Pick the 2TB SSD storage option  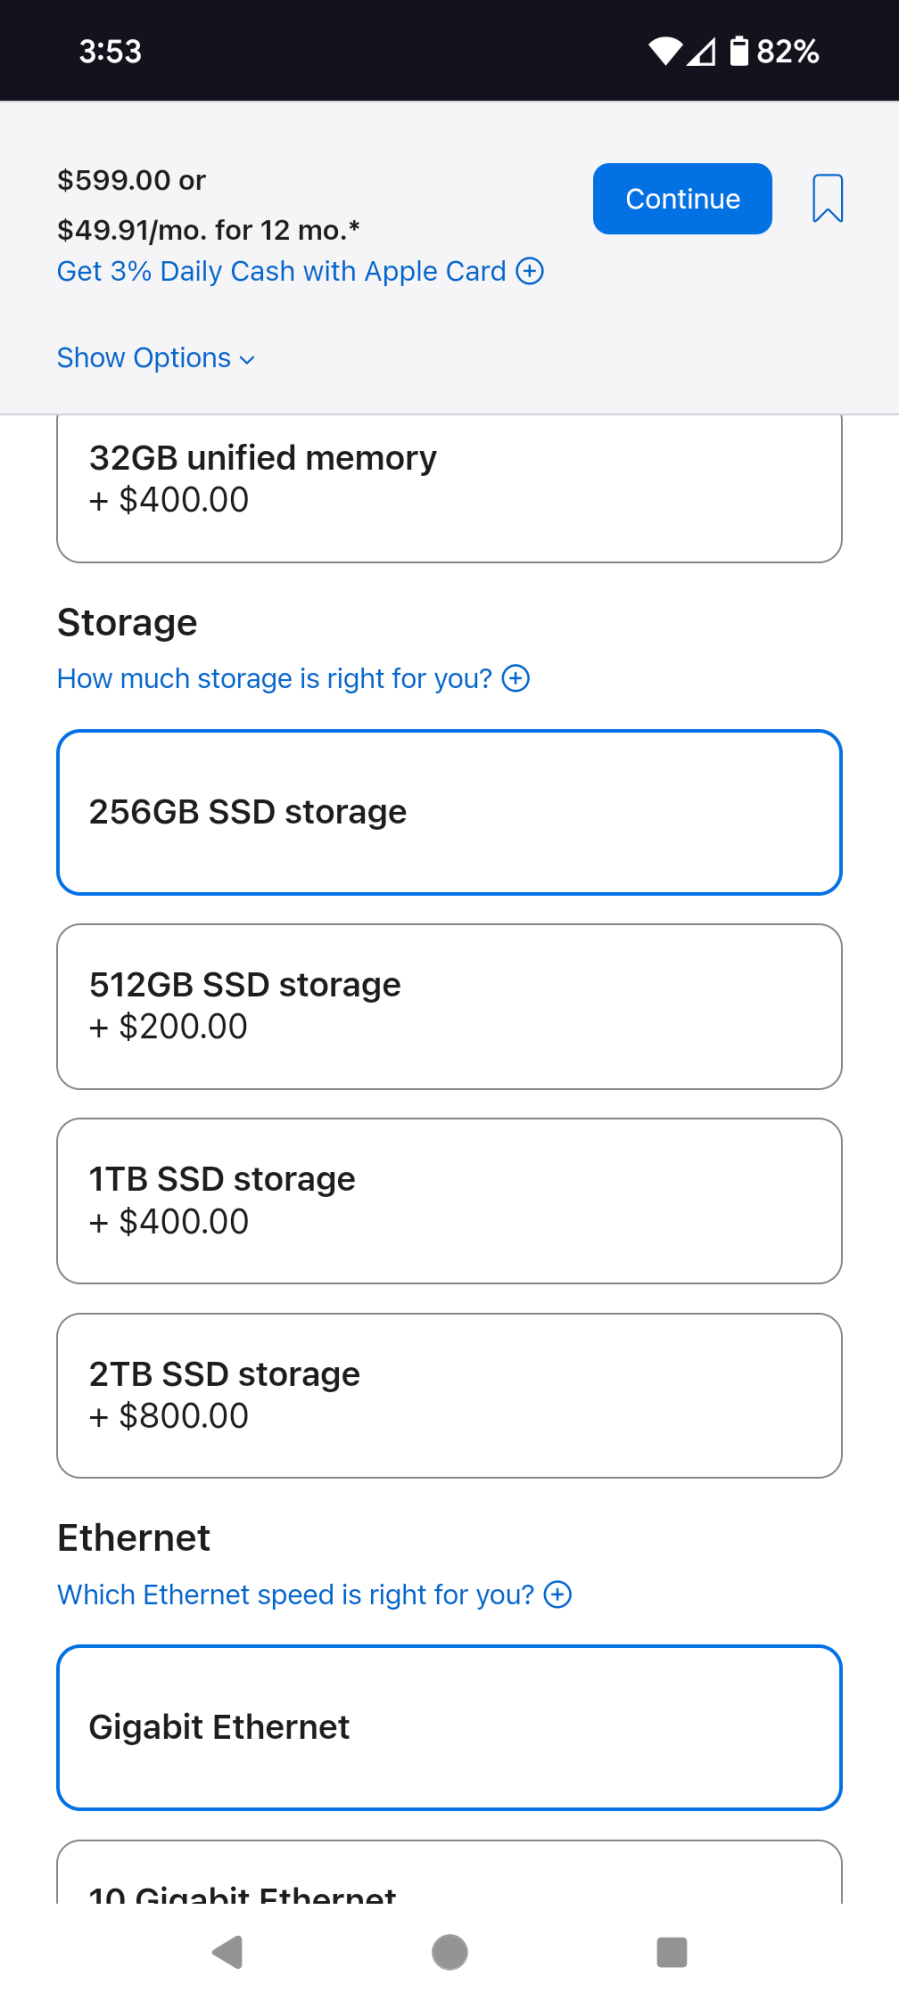click(x=449, y=1395)
